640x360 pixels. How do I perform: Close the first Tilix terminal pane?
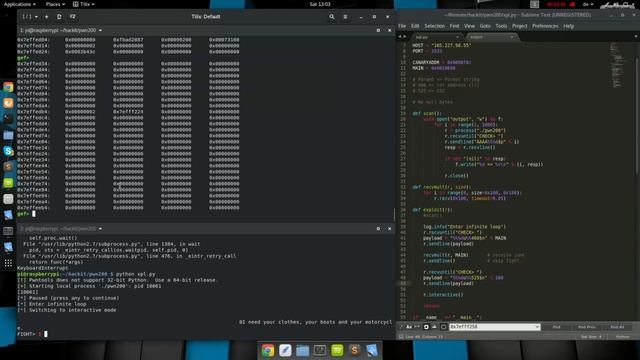coord(389,30)
